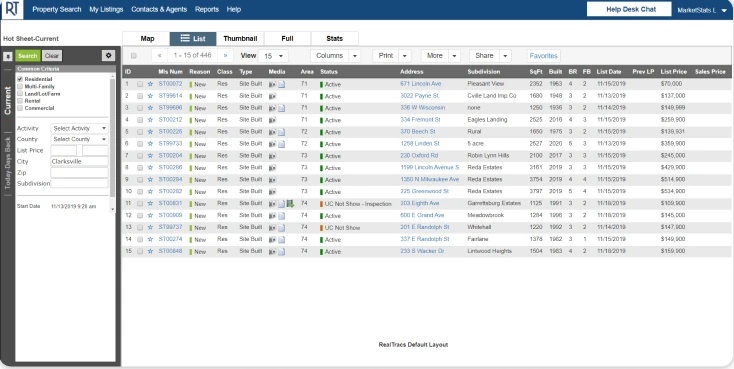The image size is (734, 369).
Task: Switch to the Stats tab
Action: tap(335, 39)
